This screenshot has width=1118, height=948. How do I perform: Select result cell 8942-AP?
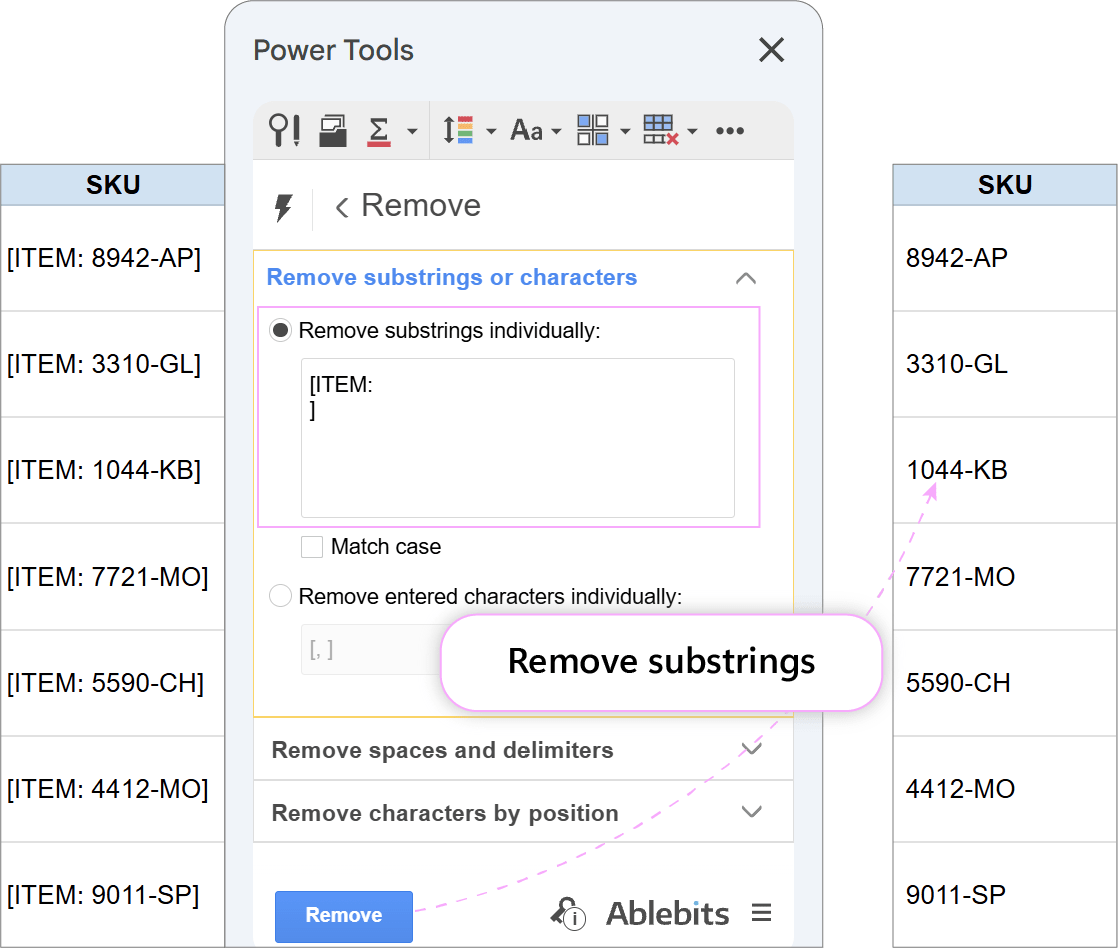1005,258
